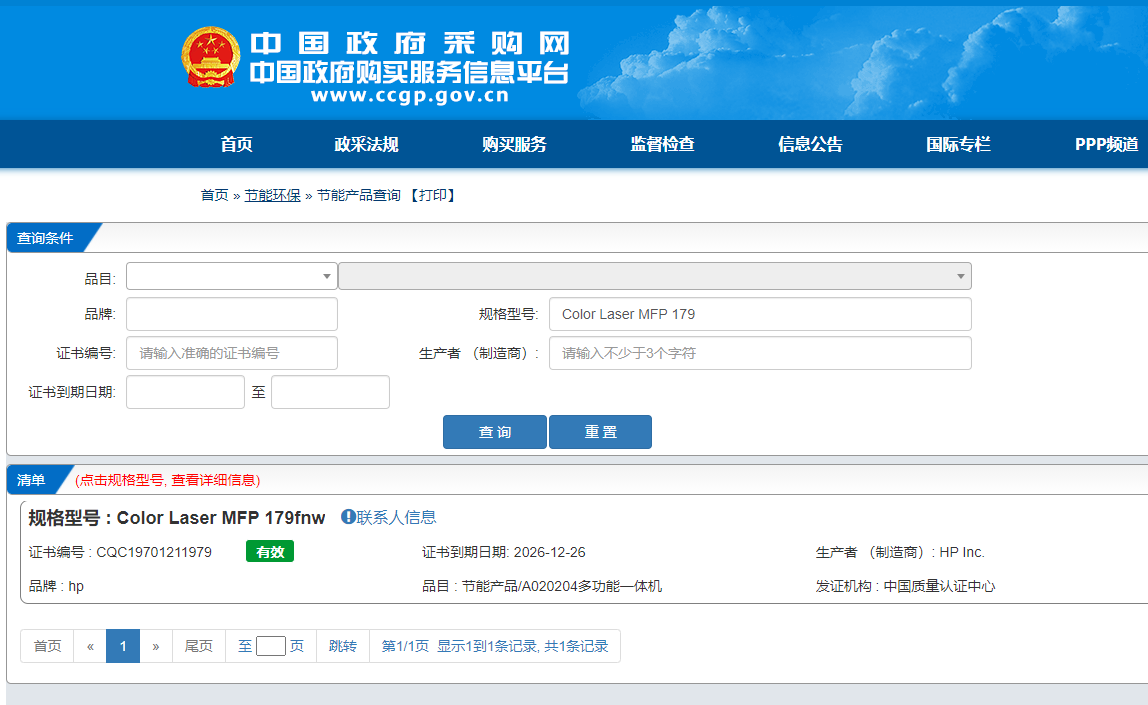Open the 监督检查 navigation item

(663, 144)
